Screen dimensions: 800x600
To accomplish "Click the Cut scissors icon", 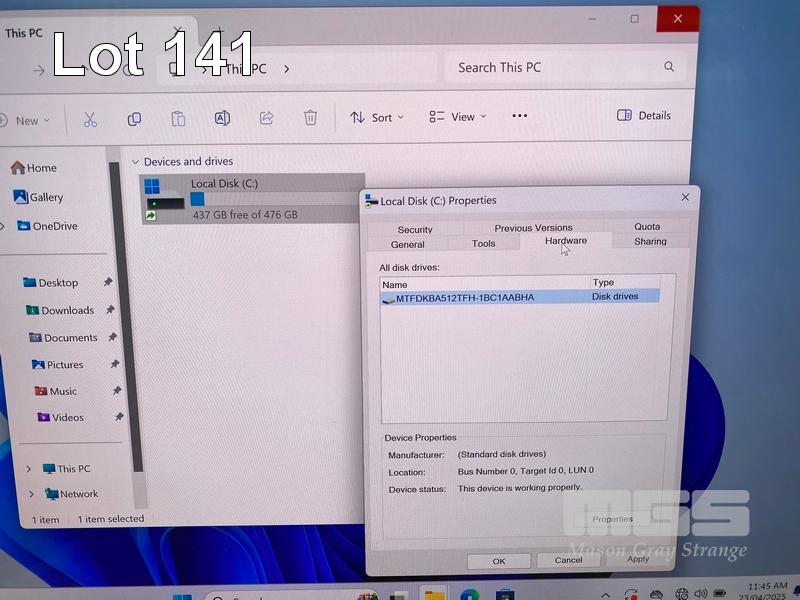I will pyautogui.click(x=90, y=119).
